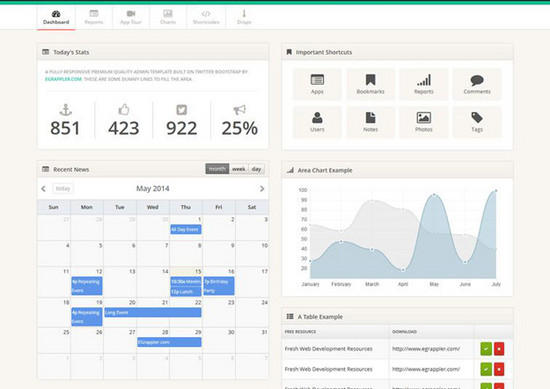550x389 pixels.
Task: Open the Reports bar-chart shortcut
Action: tap(424, 84)
